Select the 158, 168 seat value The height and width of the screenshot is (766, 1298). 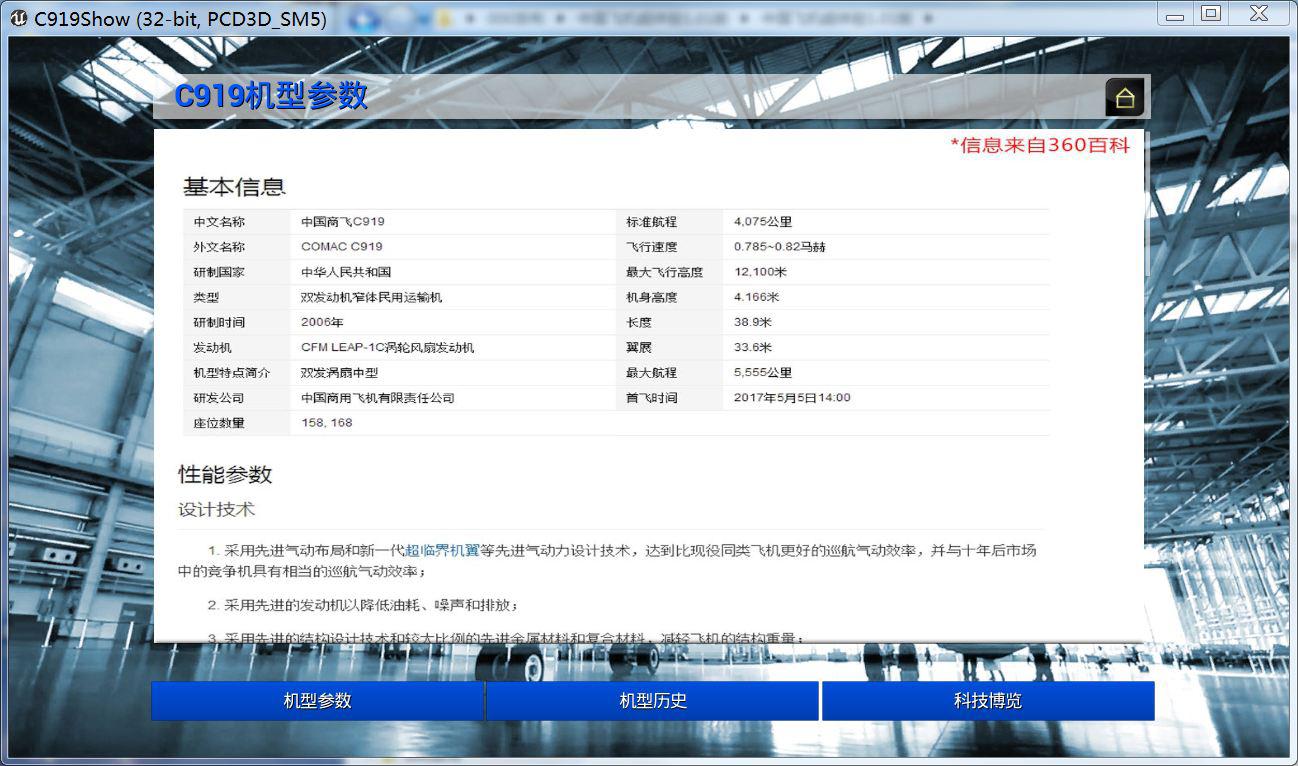pyautogui.click(x=327, y=423)
